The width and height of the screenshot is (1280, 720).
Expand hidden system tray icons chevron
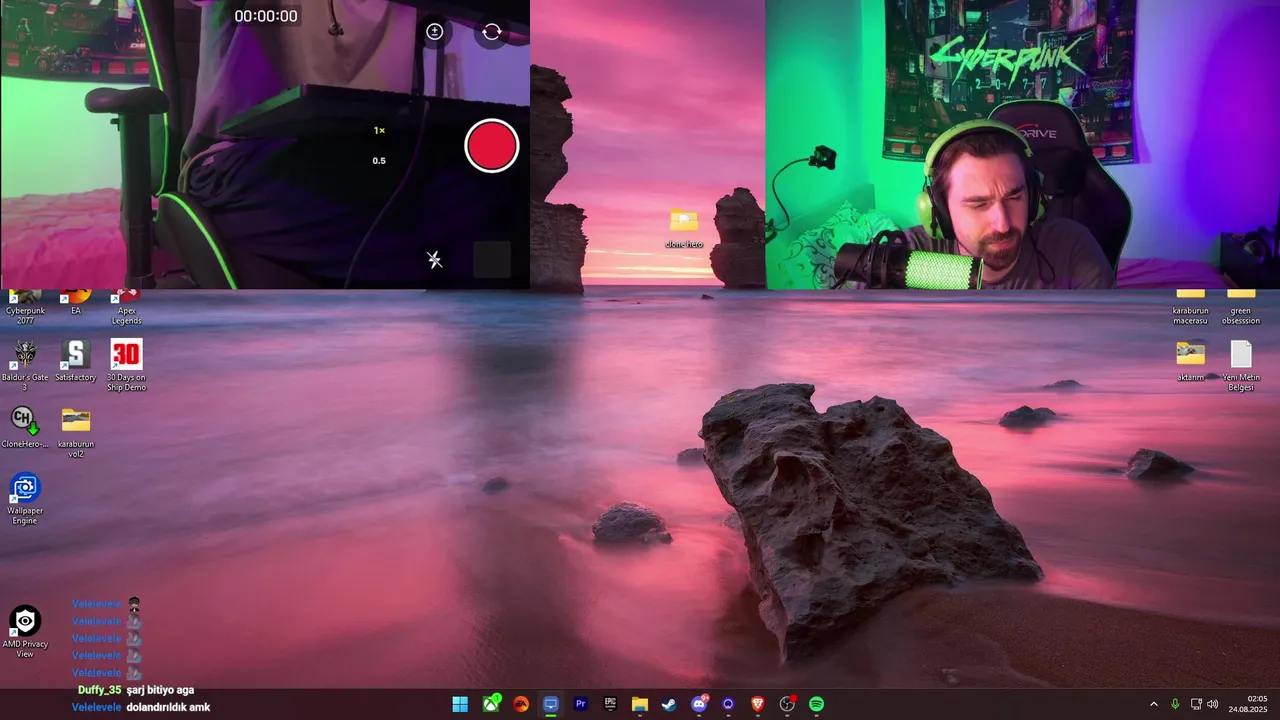1153,704
